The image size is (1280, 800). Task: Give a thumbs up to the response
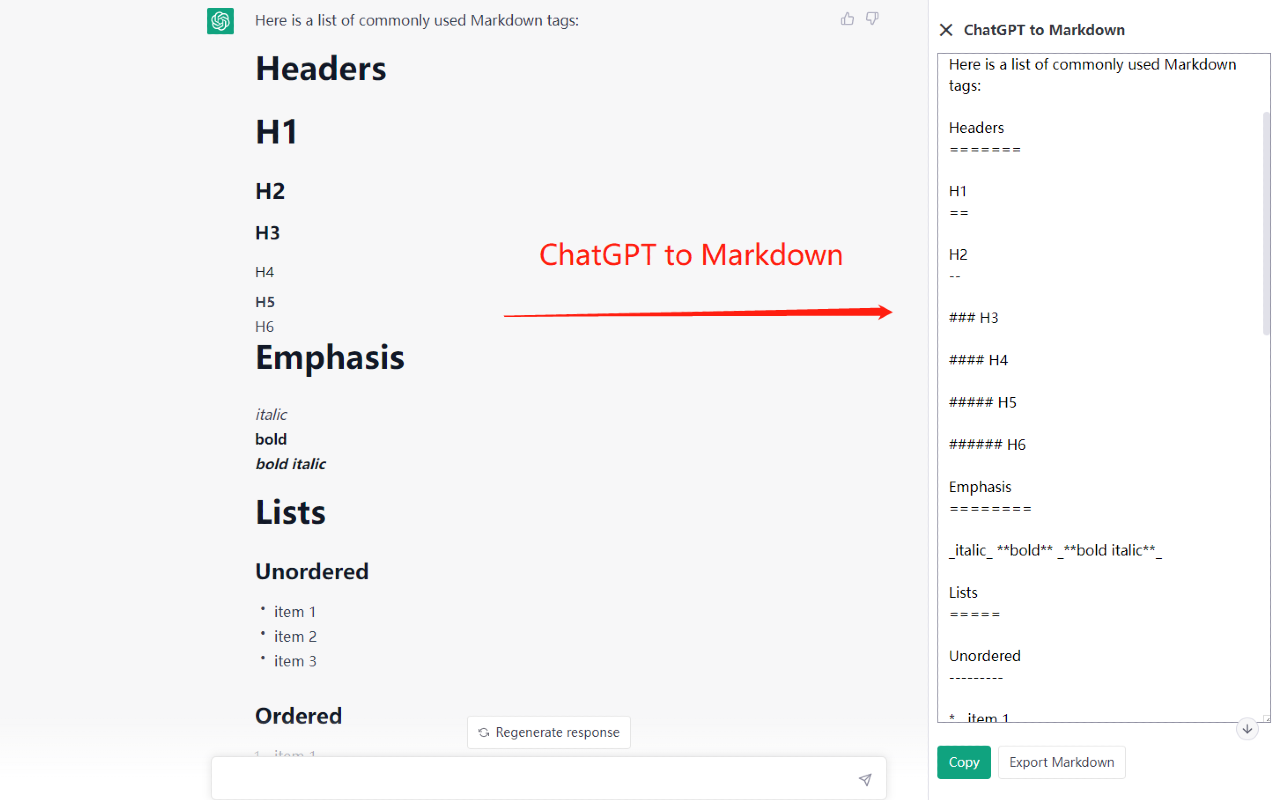click(x=847, y=18)
